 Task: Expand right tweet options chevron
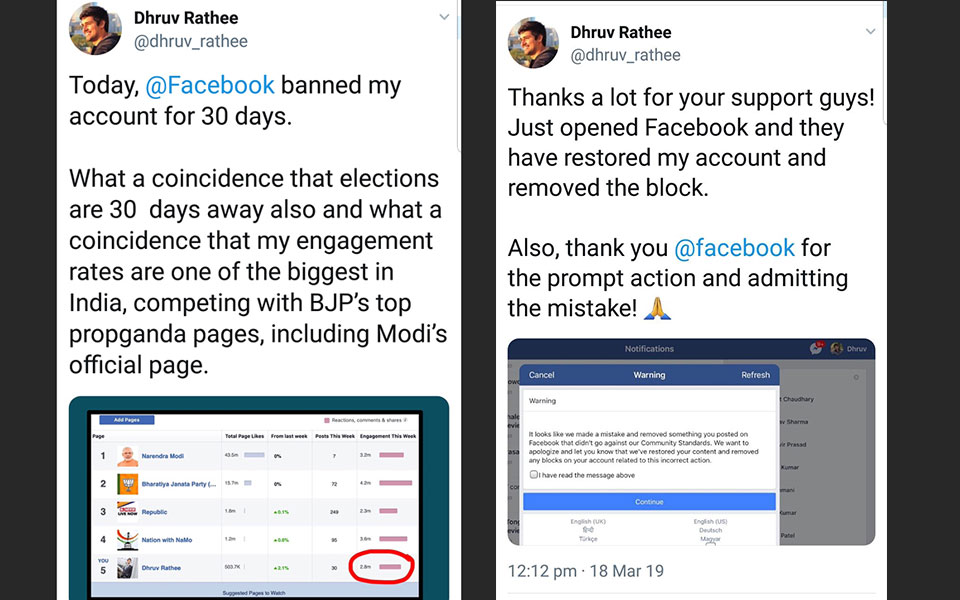pos(870,32)
